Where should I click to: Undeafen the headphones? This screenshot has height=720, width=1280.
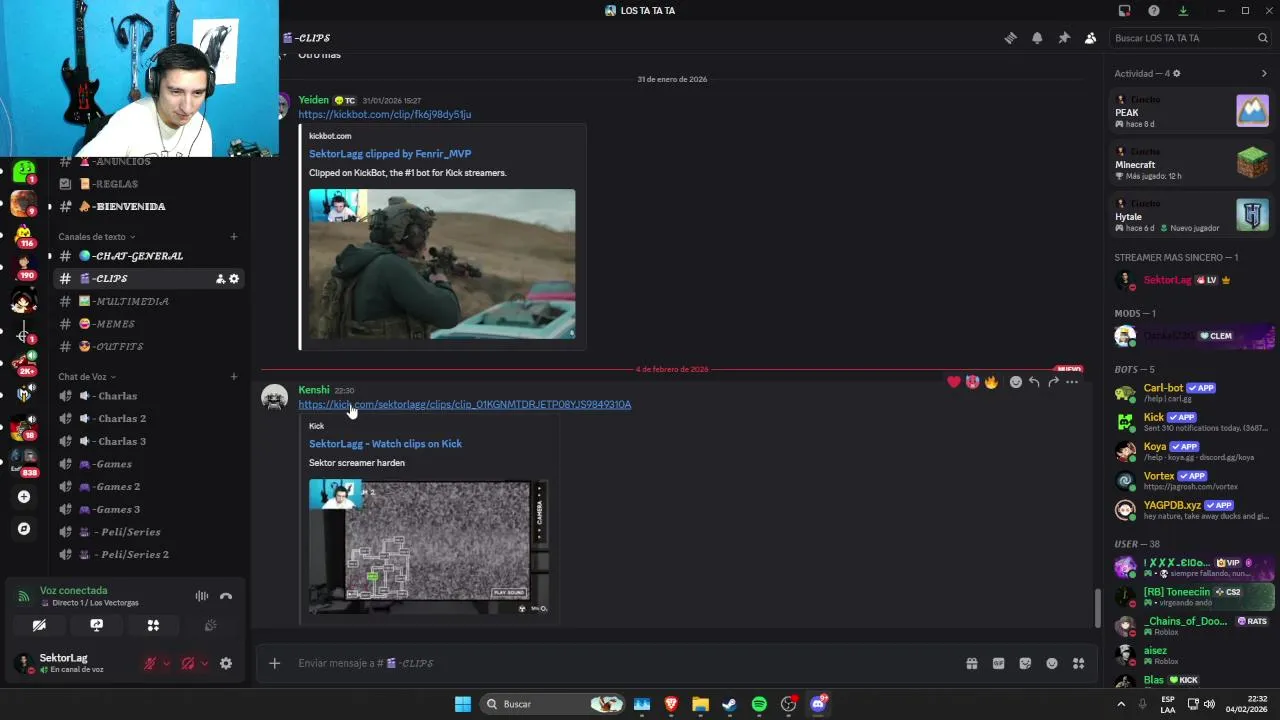[188, 663]
